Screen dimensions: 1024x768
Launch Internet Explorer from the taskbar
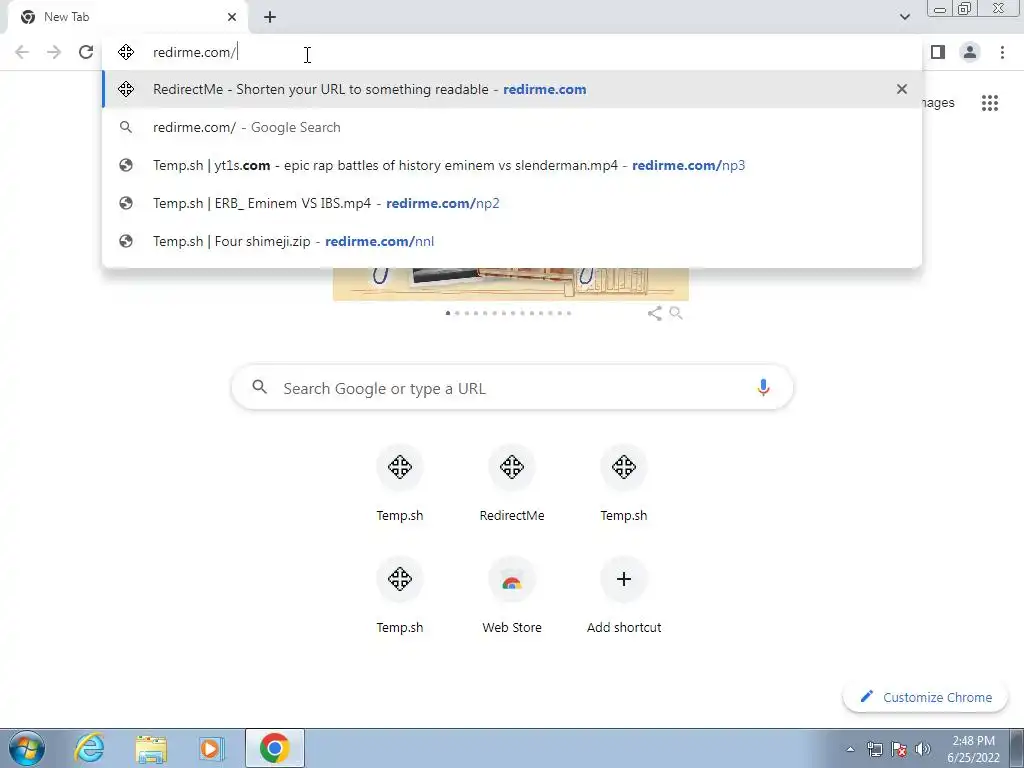tap(89, 748)
